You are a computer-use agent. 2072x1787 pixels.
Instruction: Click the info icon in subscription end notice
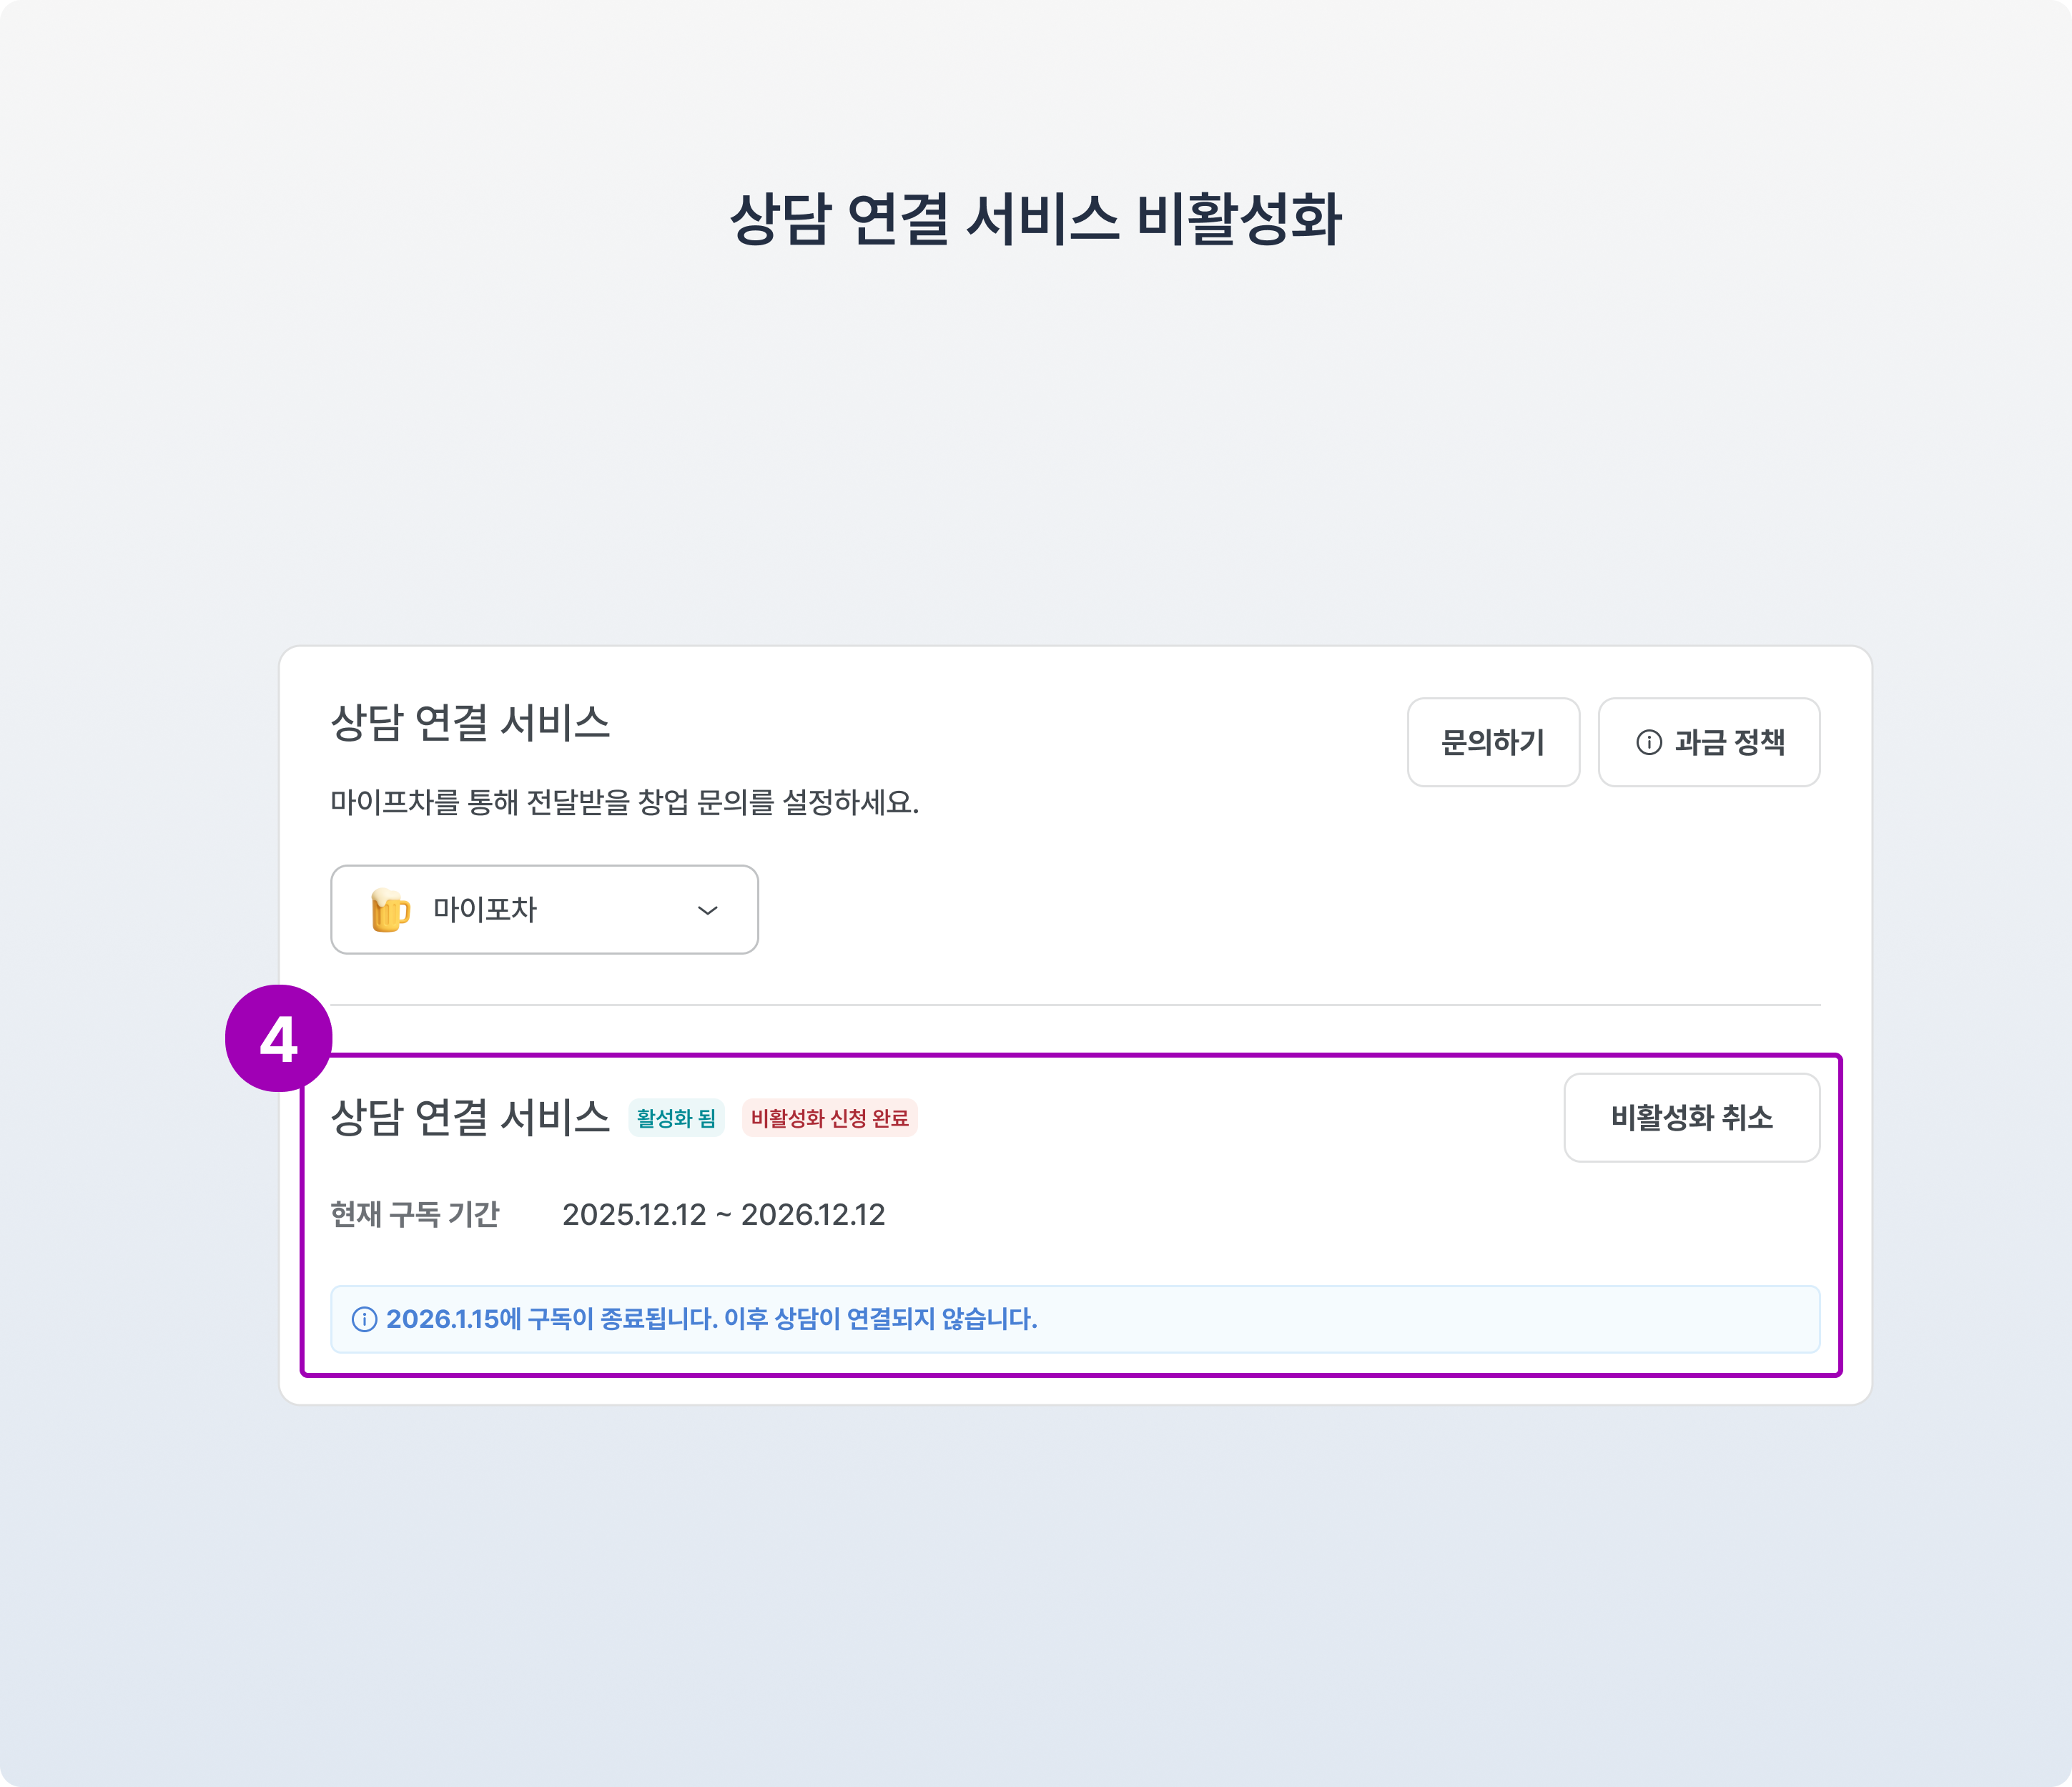[x=364, y=1319]
